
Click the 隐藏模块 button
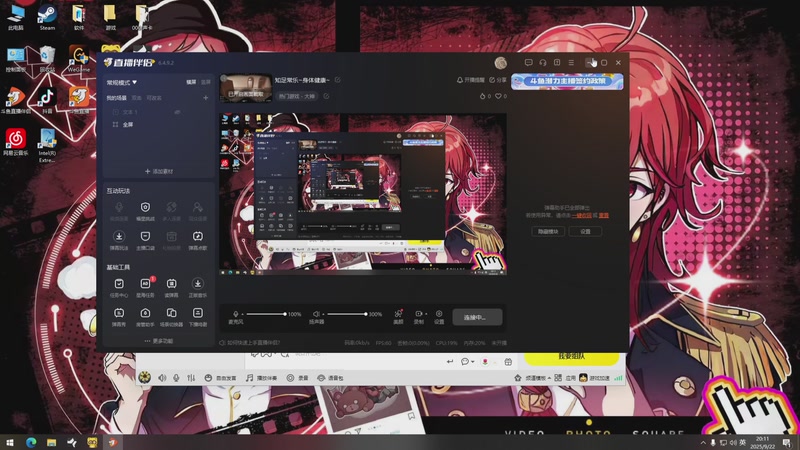coord(548,231)
